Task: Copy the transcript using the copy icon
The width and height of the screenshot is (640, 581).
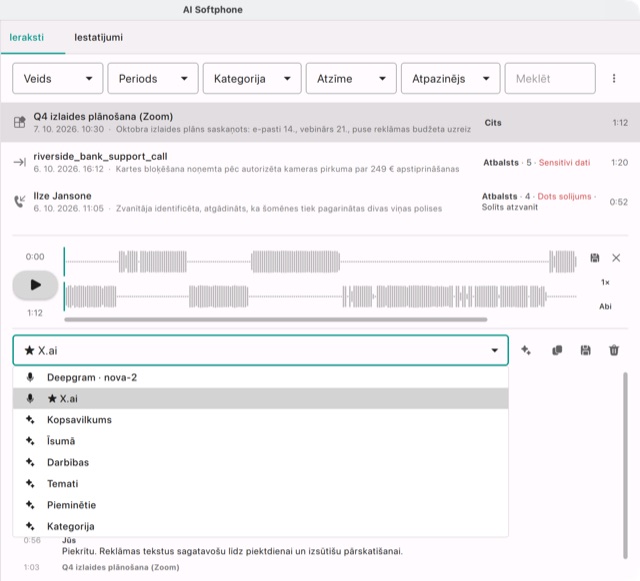Action: [x=557, y=350]
